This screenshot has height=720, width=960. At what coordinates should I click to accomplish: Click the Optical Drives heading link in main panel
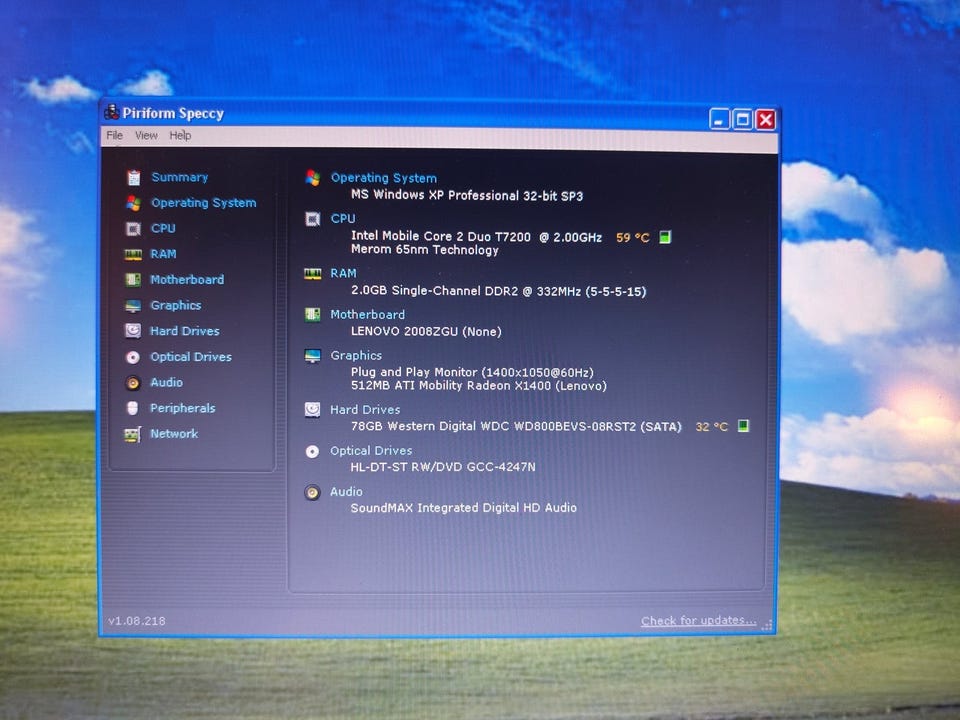(371, 451)
